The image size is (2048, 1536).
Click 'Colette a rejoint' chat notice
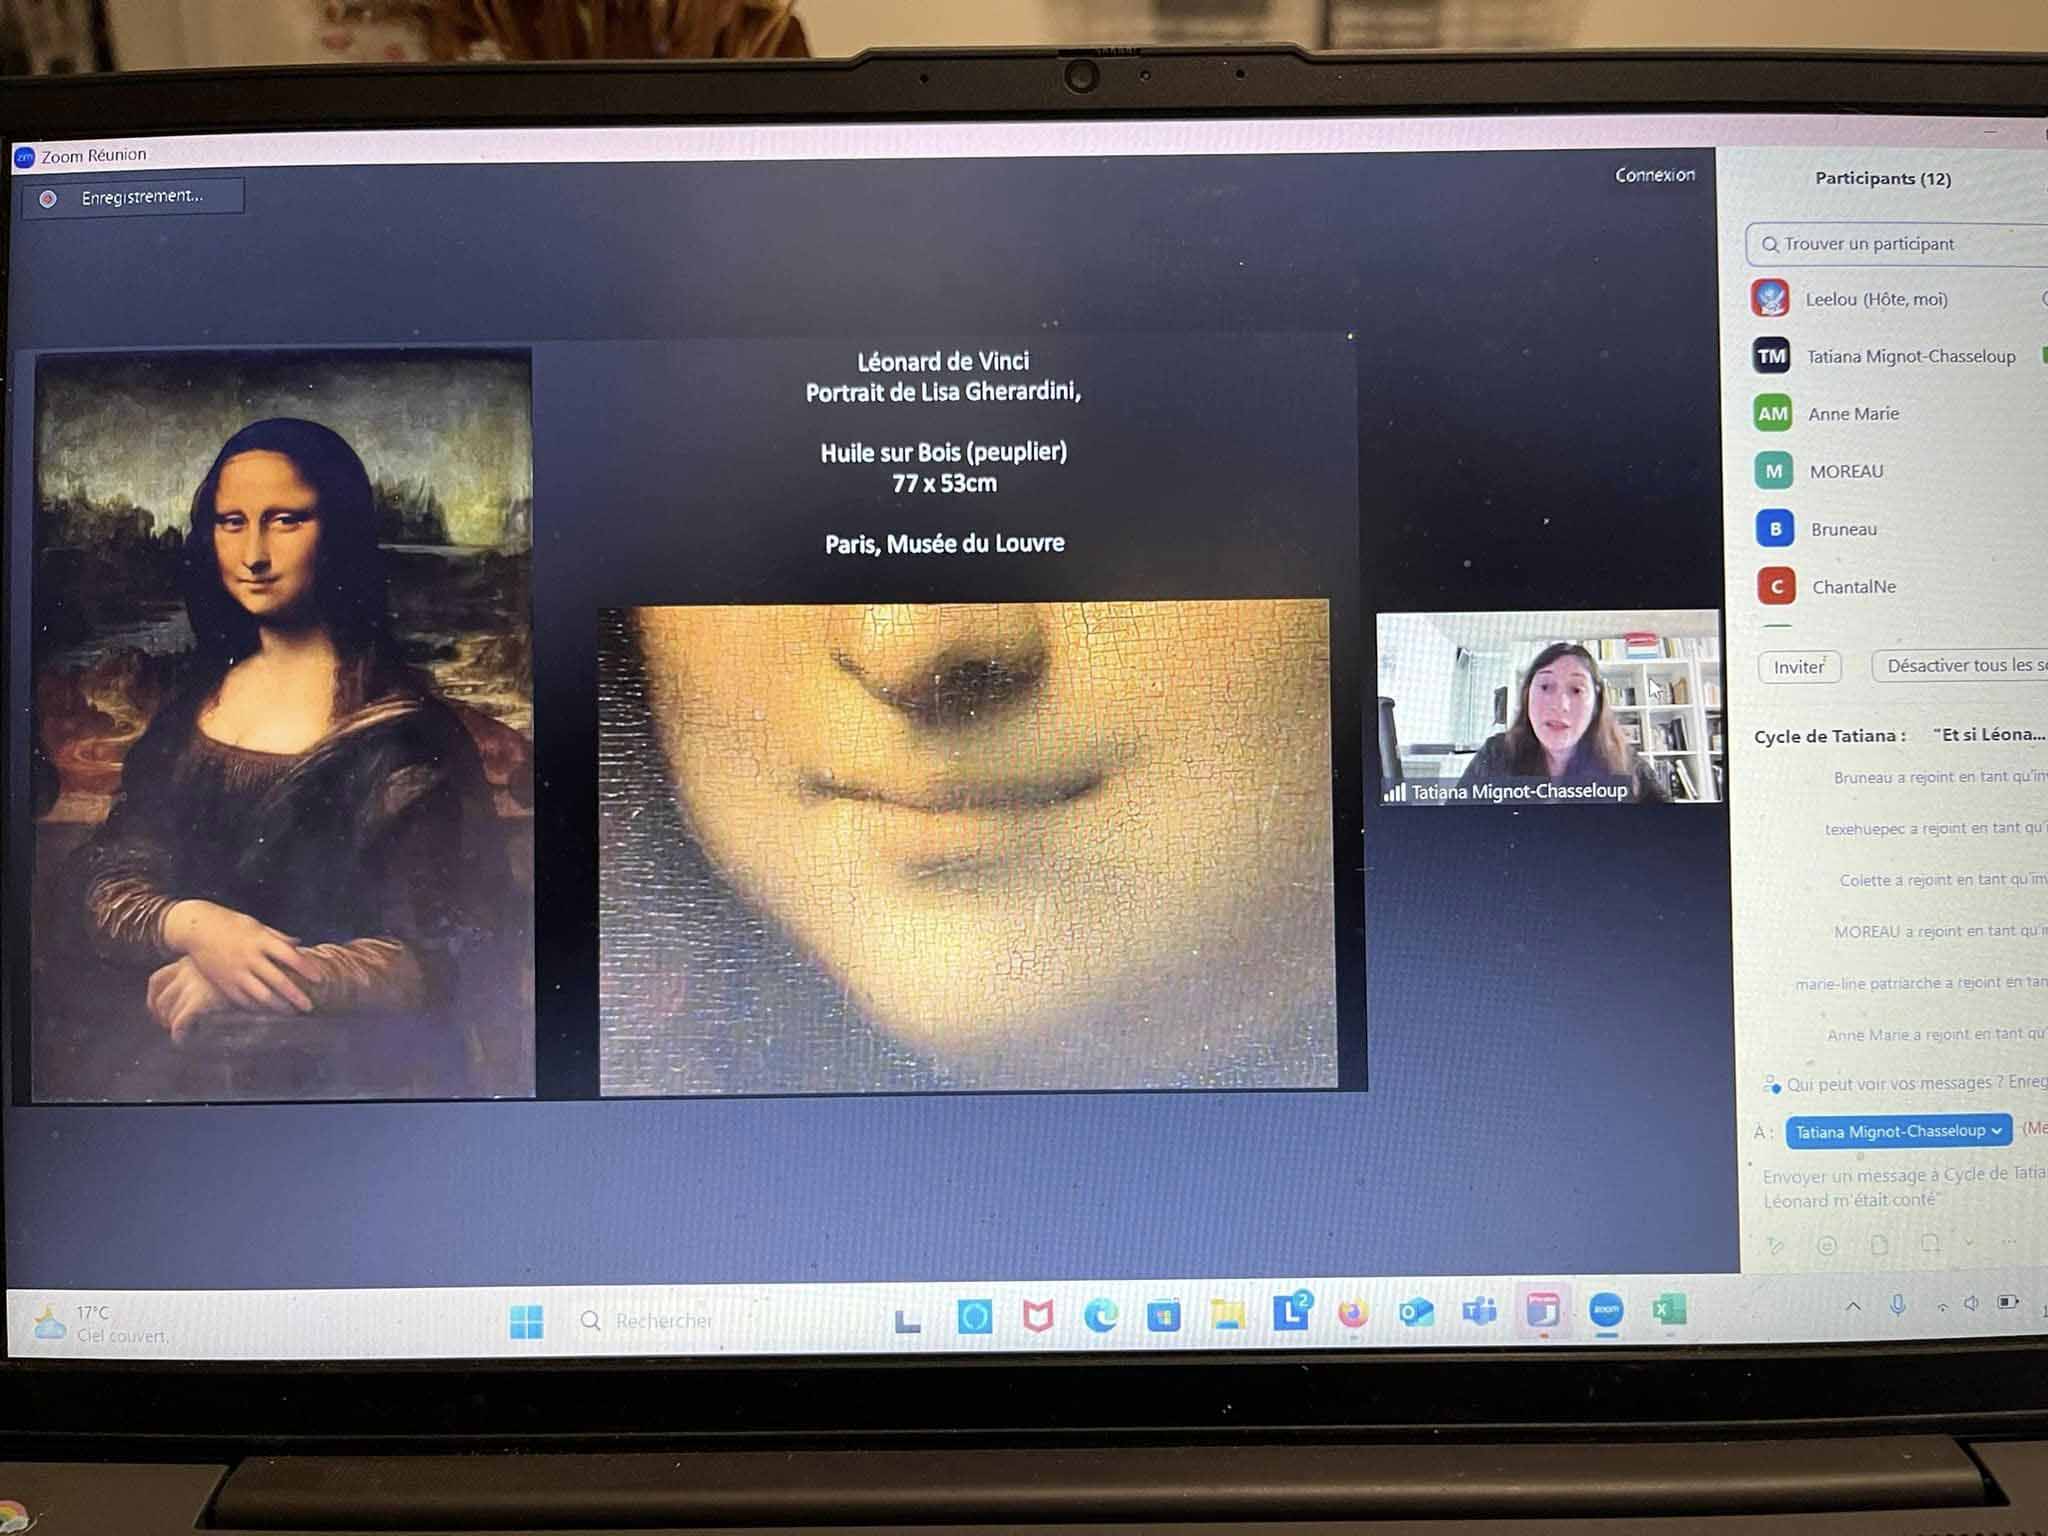coord(1943,880)
